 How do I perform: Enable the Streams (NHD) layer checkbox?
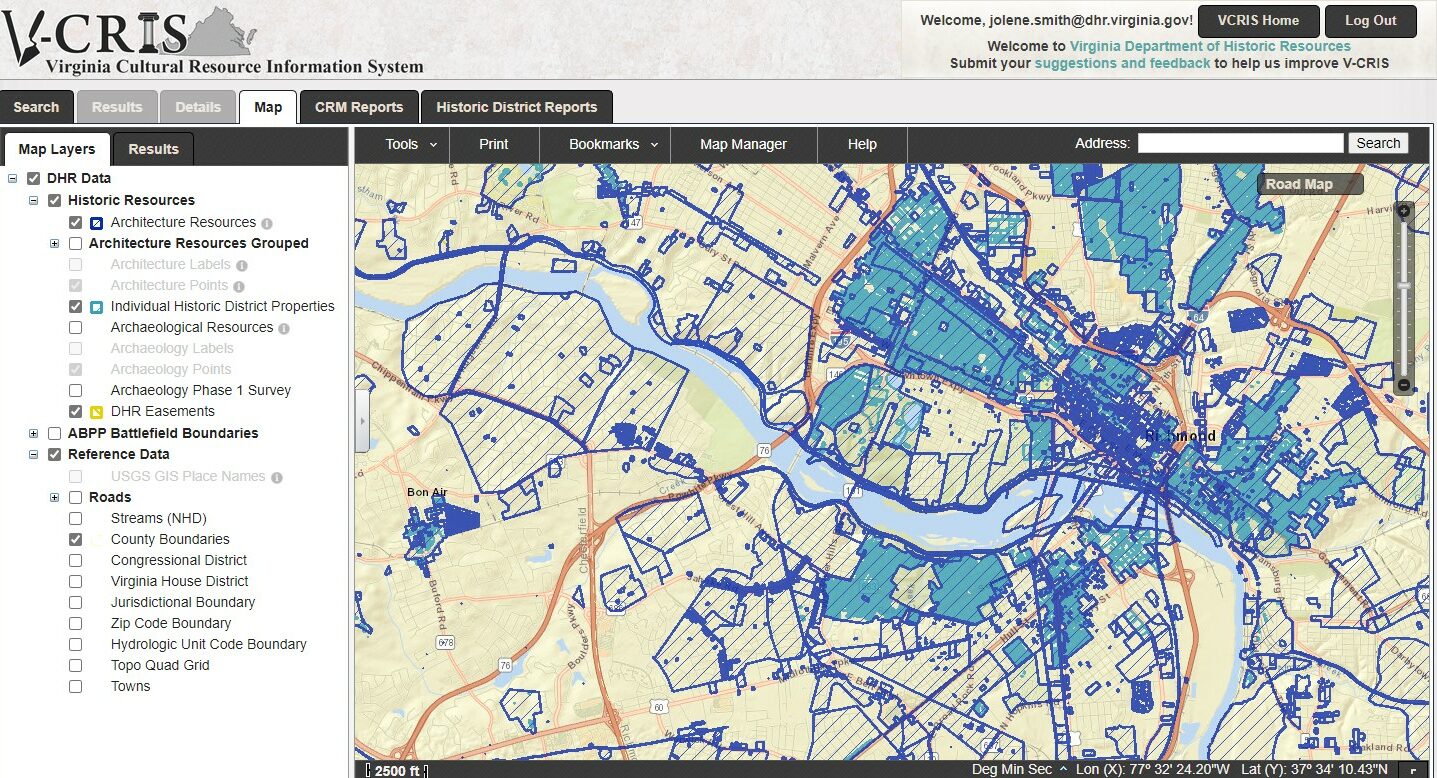pyautogui.click(x=76, y=518)
